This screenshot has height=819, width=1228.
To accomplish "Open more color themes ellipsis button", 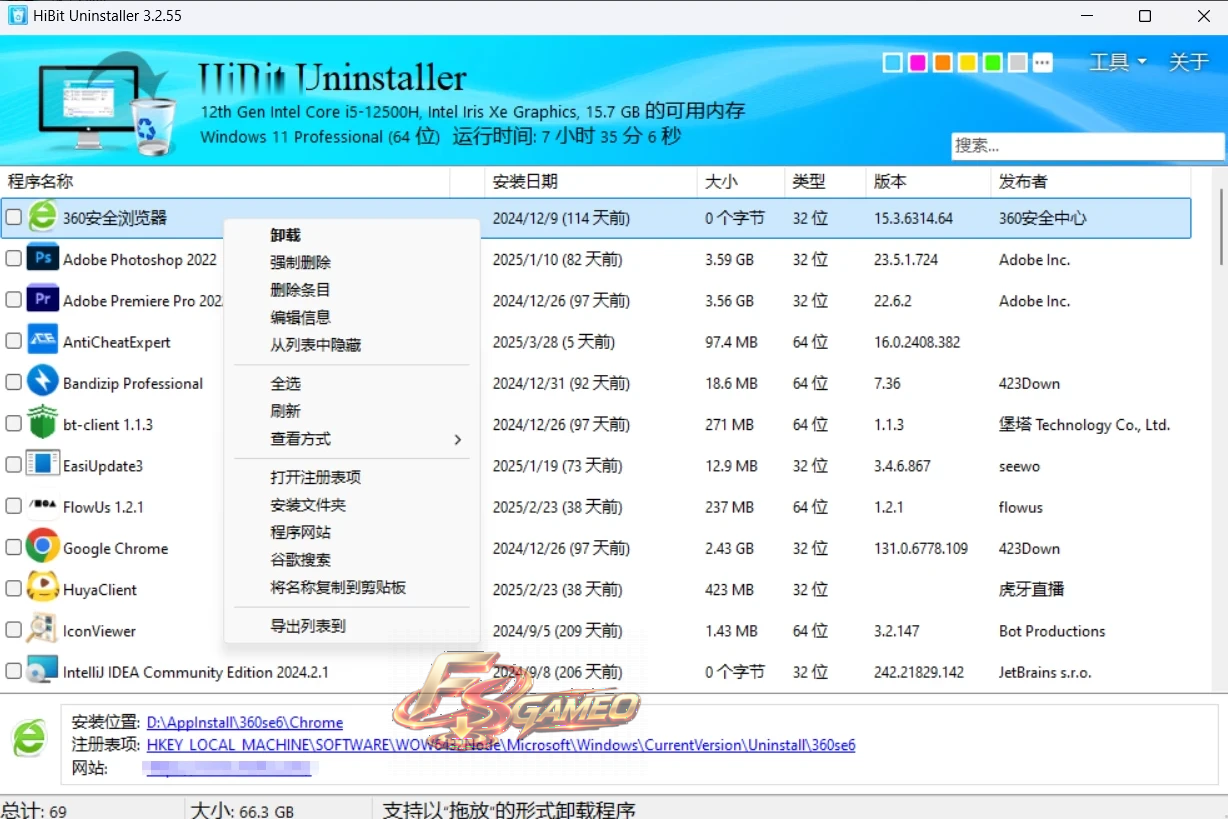I will (1043, 63).
